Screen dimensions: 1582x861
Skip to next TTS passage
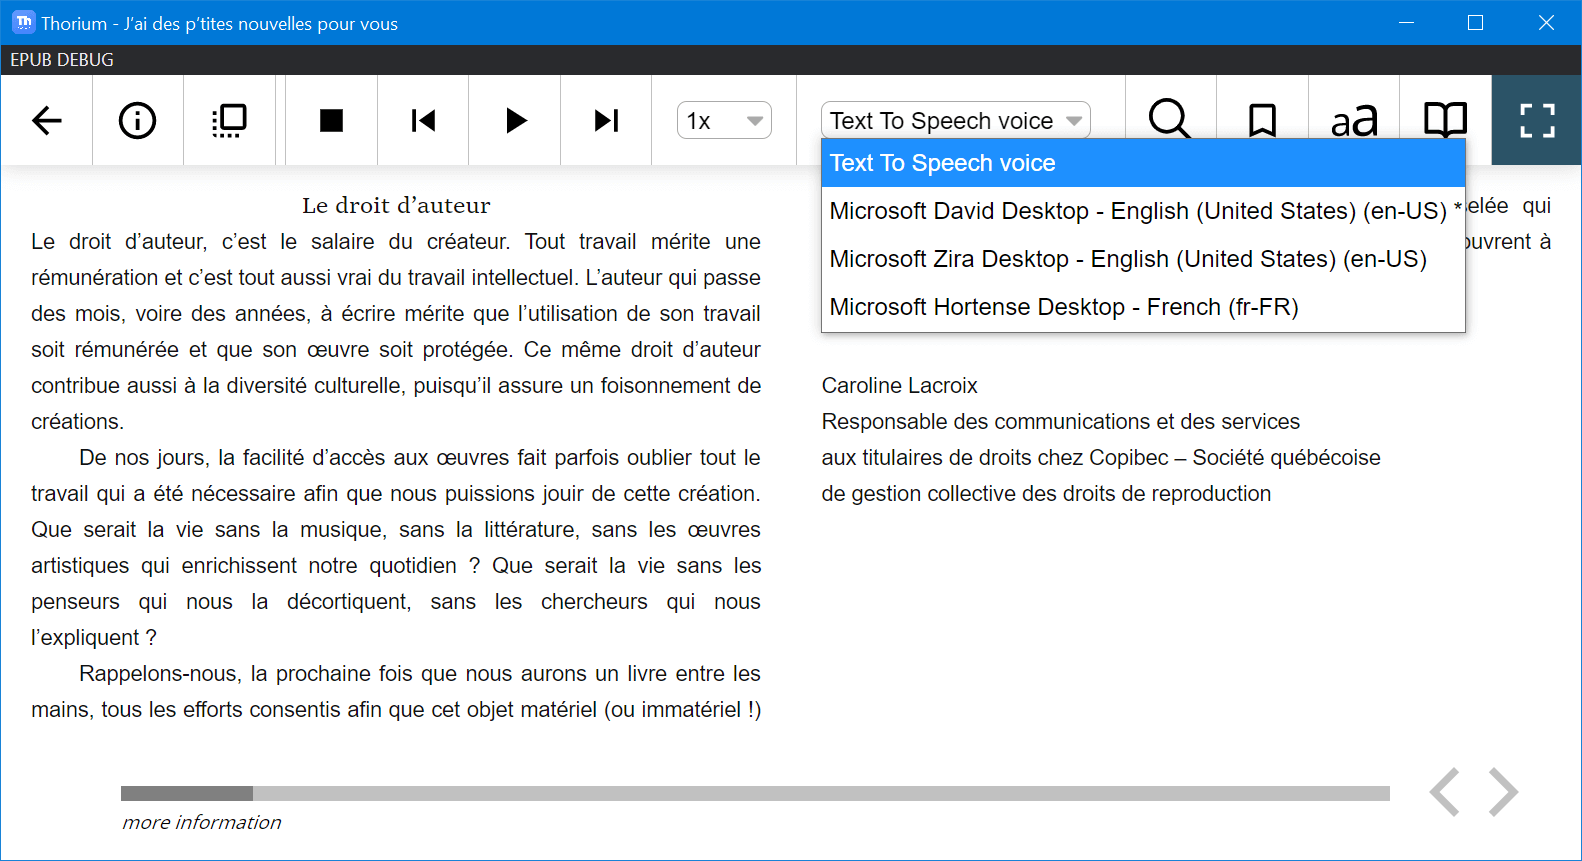607,121
